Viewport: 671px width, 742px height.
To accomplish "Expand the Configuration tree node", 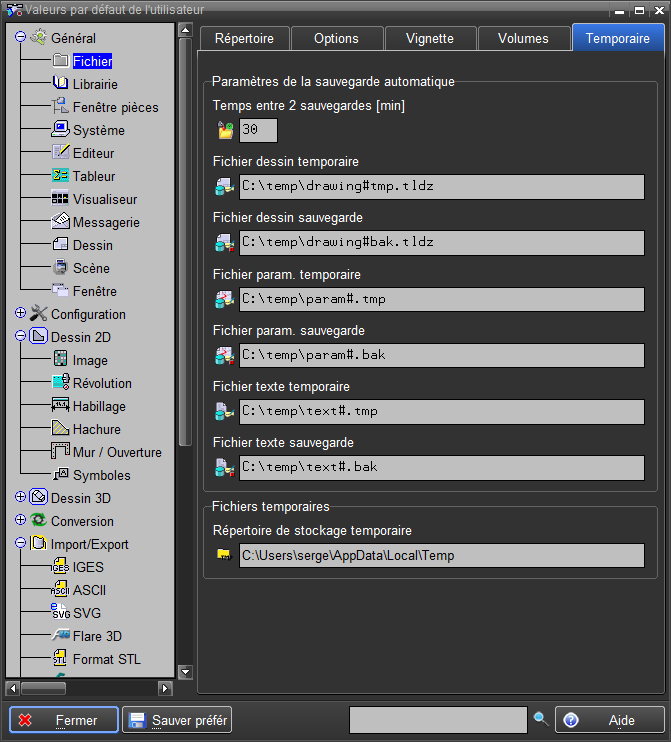I will coord(20,314).
